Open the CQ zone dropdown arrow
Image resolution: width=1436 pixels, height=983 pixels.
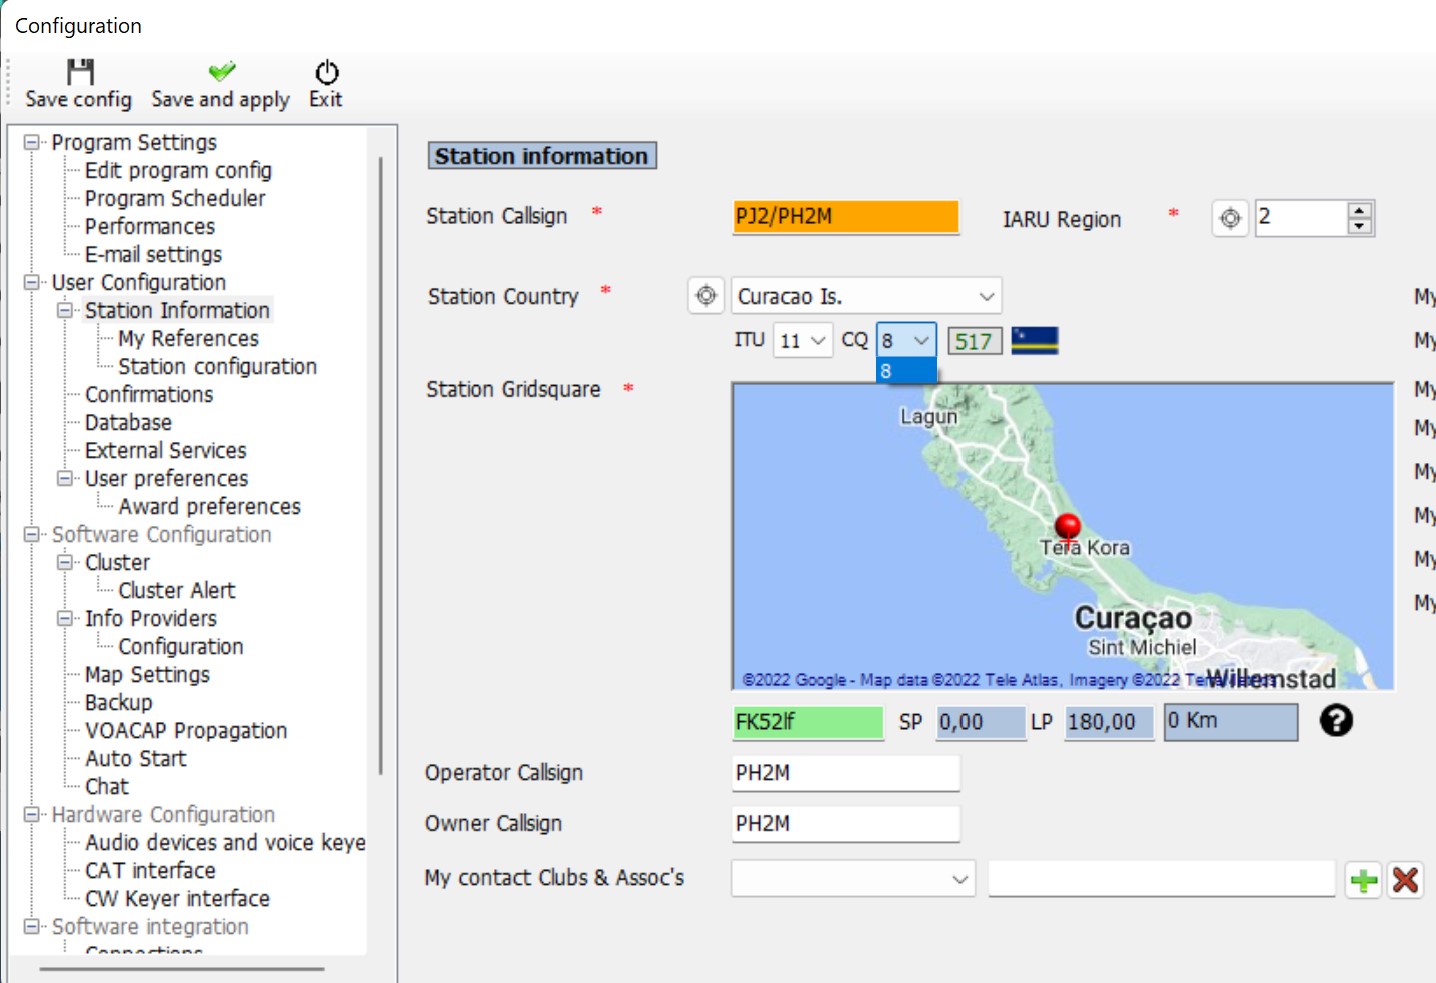922,341
